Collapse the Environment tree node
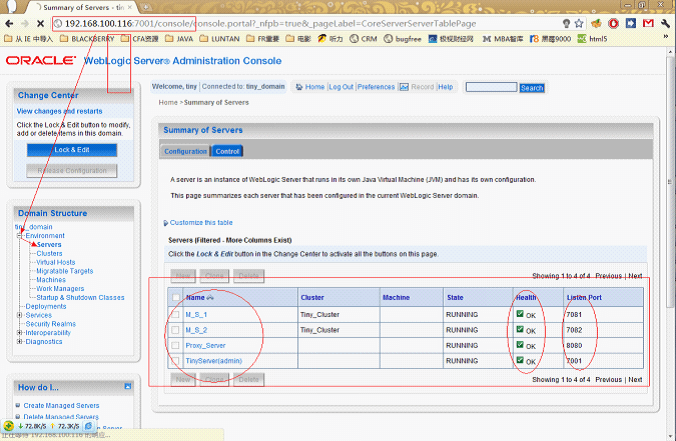The height and width of the screenshot is (441, 676). [x=19, y=236]
